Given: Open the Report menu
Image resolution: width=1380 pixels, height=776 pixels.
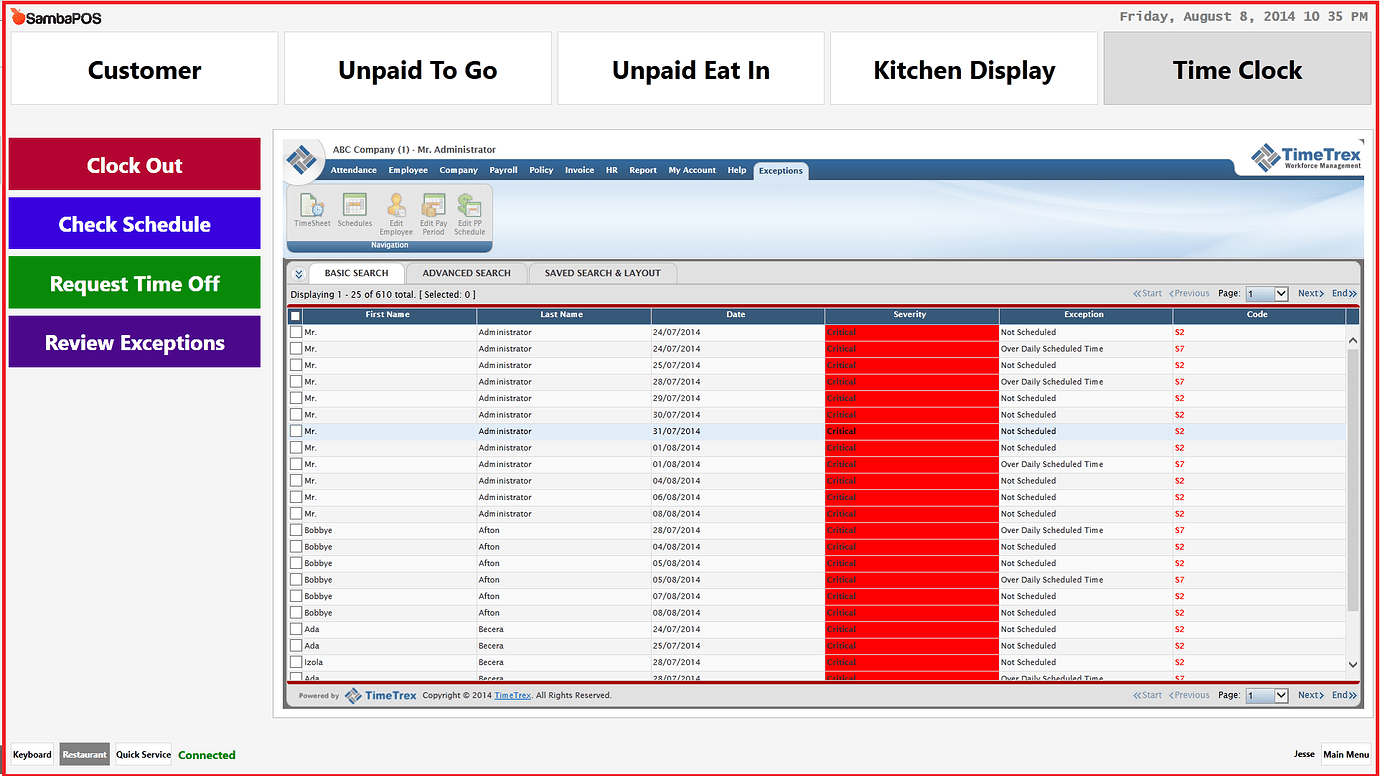Looking at the screenshot, I should tap(643, 170).
